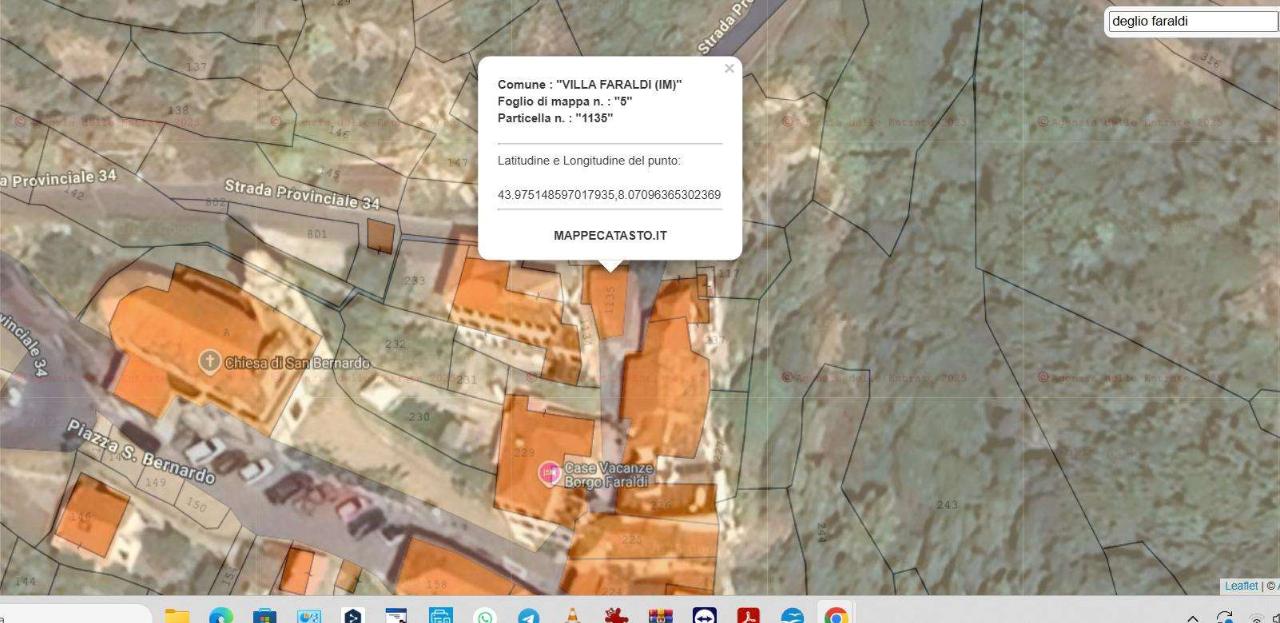Image resolution: width=1280 pixels, height=623 pixels.
Task: Click the search field containing 'deglio faraldi'
Action: [1191, 21]
